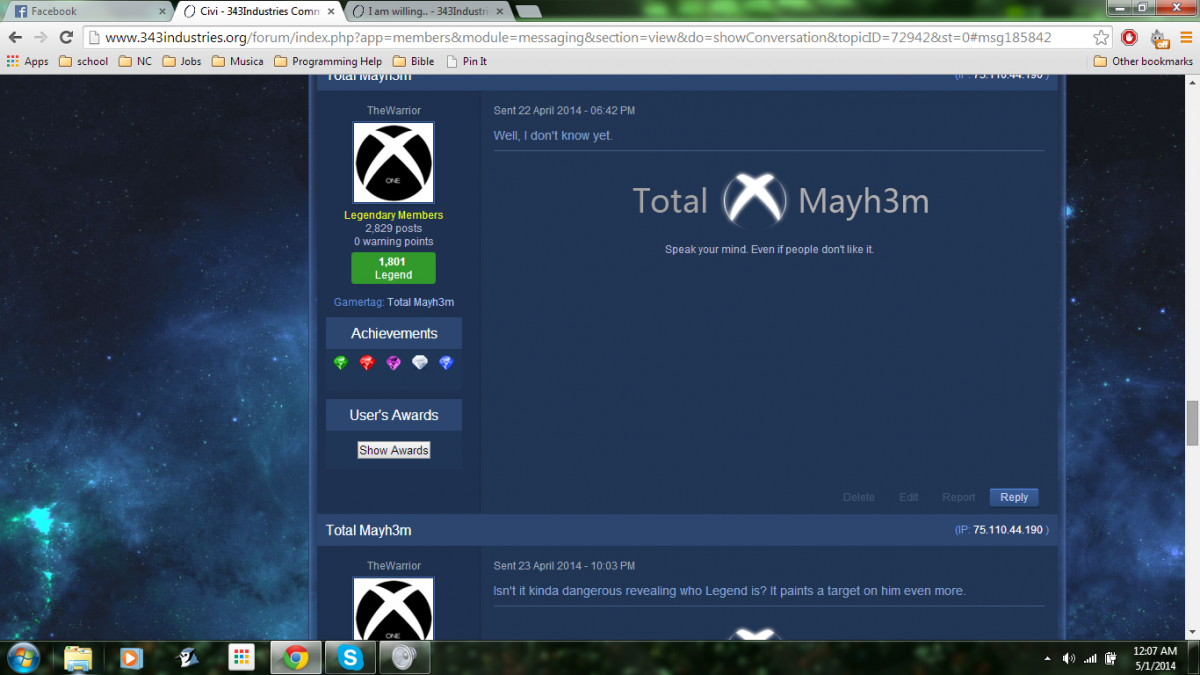Open TheWarrior's Xbox One avatar image
This screenshot has width=1200, height=675.
(393, 163)
